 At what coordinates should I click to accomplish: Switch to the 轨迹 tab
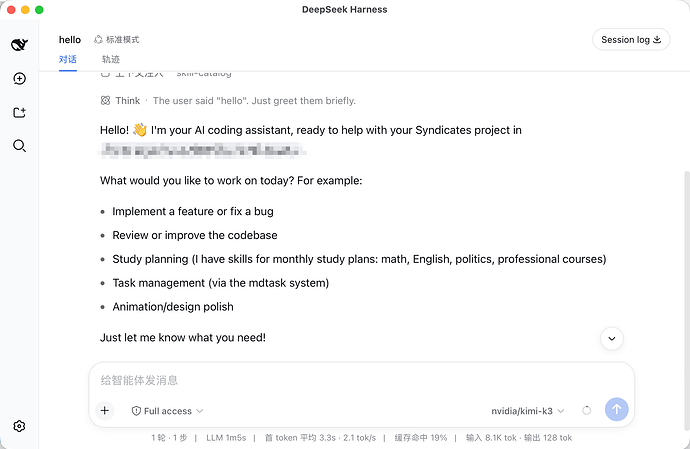(x=111, y=59)
